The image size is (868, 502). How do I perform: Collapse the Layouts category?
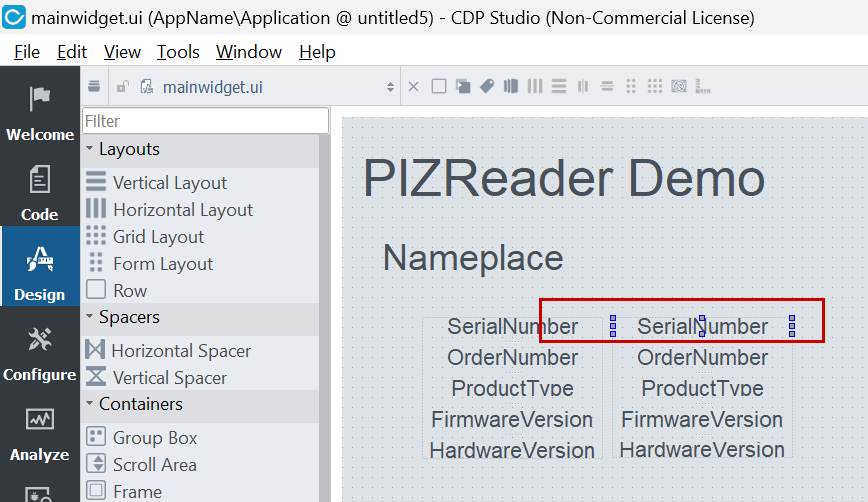coord(90,148)
